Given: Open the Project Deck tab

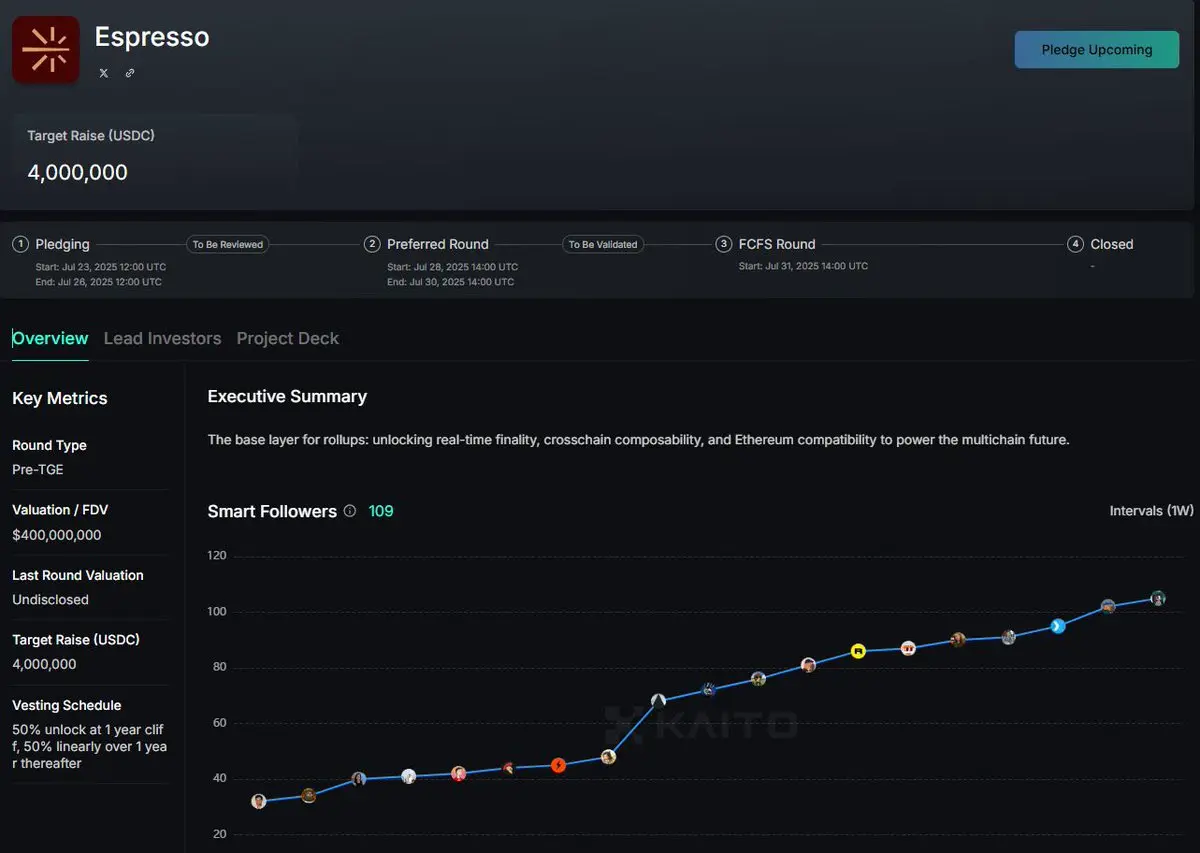Looking at the screenshot, I should [288, 338].
